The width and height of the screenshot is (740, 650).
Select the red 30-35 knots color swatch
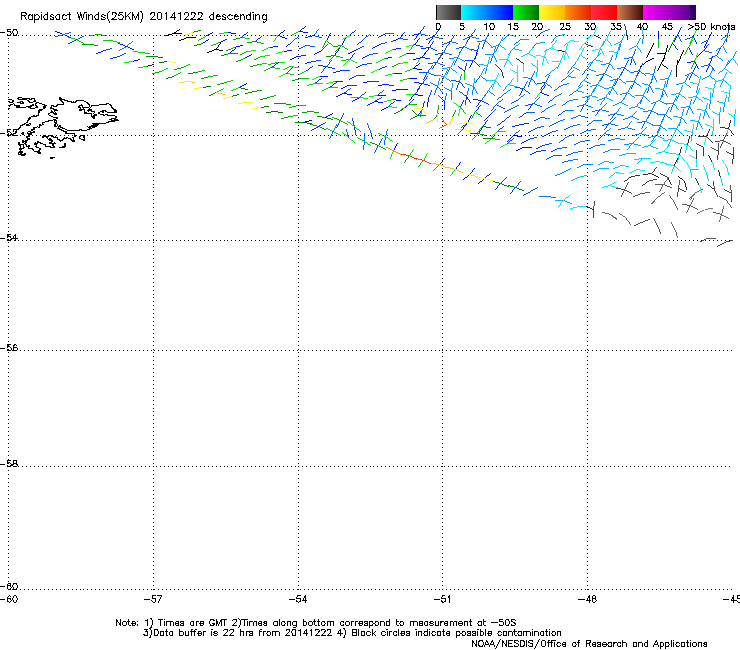(604, 12)
